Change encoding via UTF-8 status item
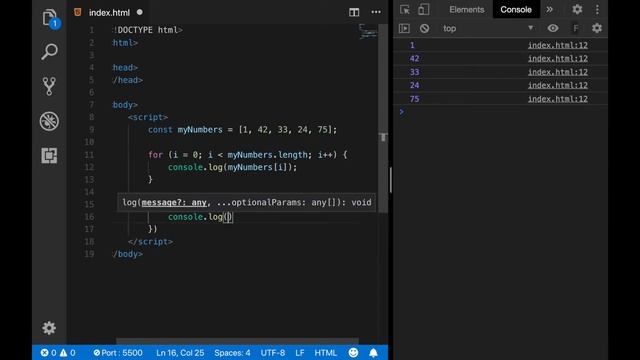 coord(273,353)
